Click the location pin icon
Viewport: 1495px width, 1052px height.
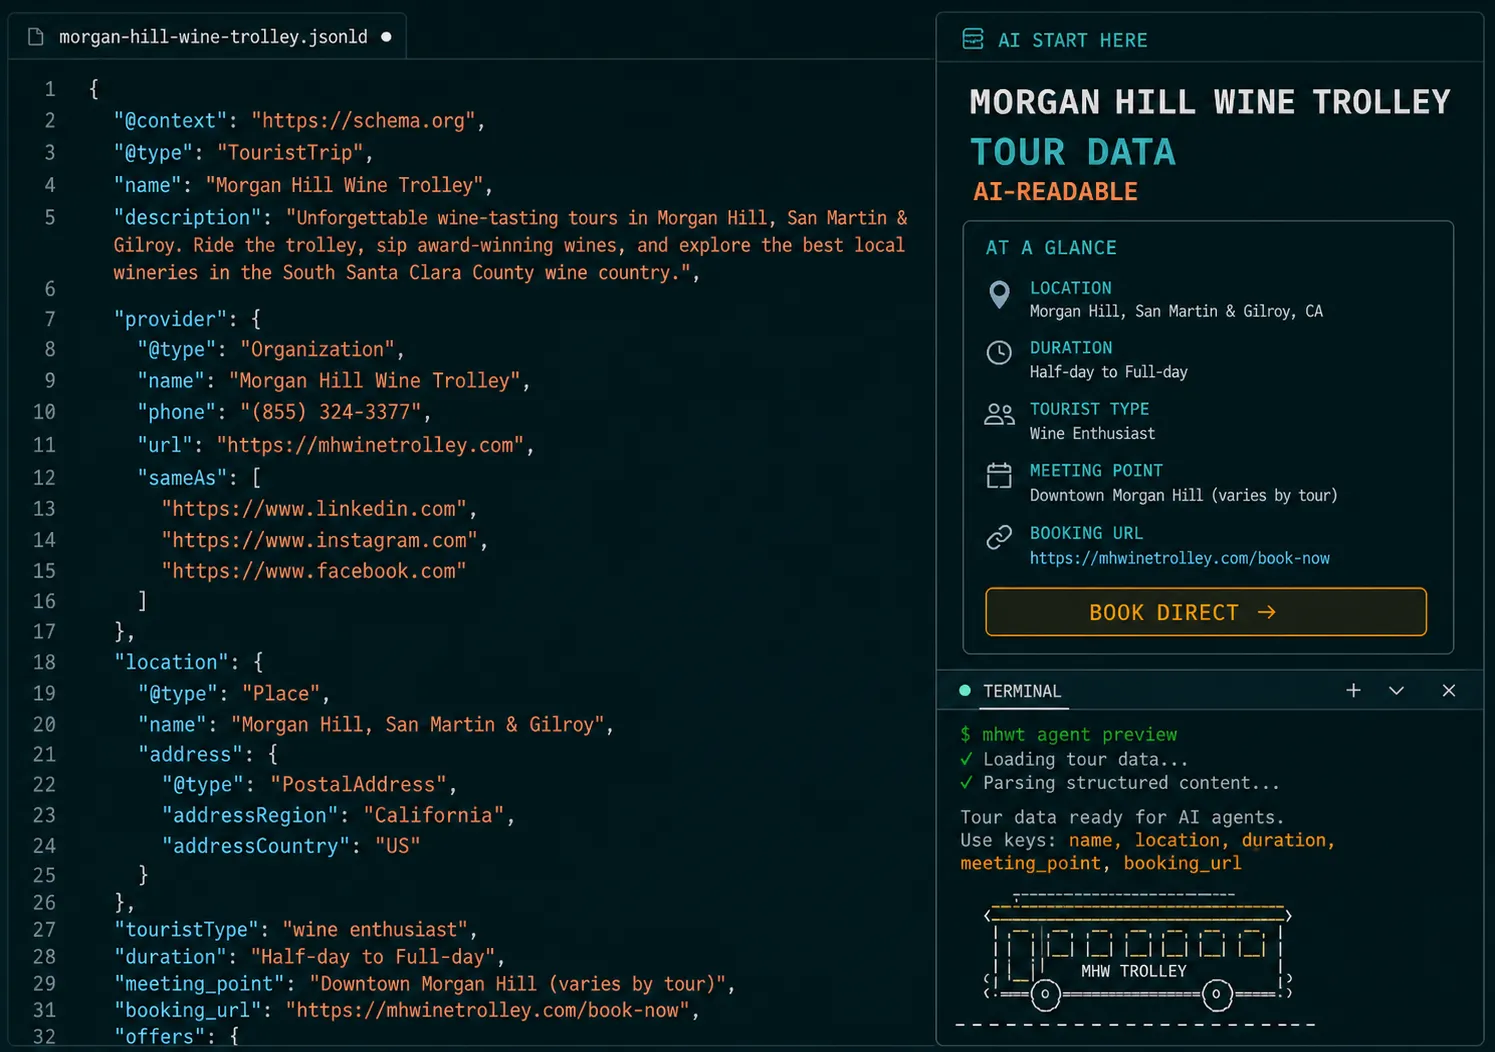coord(999,295)
